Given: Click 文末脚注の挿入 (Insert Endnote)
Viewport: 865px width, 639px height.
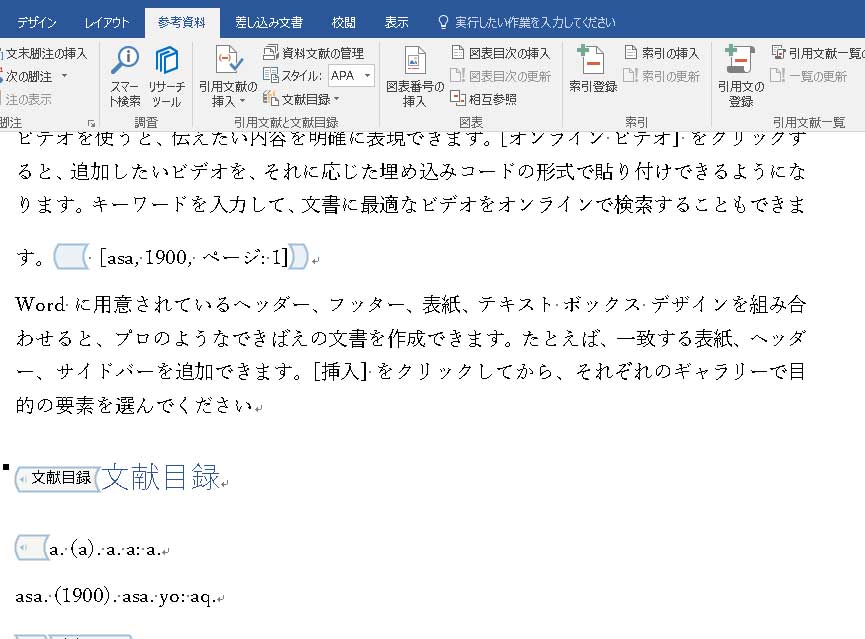Looking at the screenshot, I should [45, 53].
